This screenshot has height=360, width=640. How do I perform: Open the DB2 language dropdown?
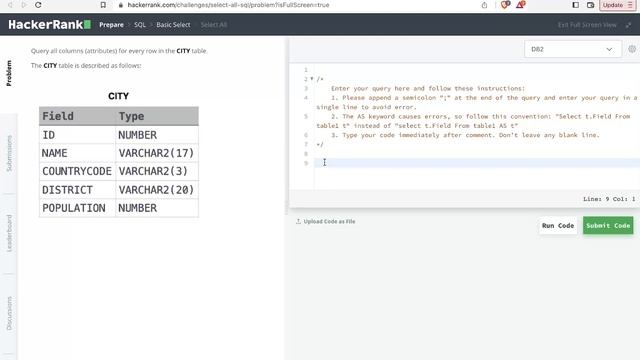(573, 49)
